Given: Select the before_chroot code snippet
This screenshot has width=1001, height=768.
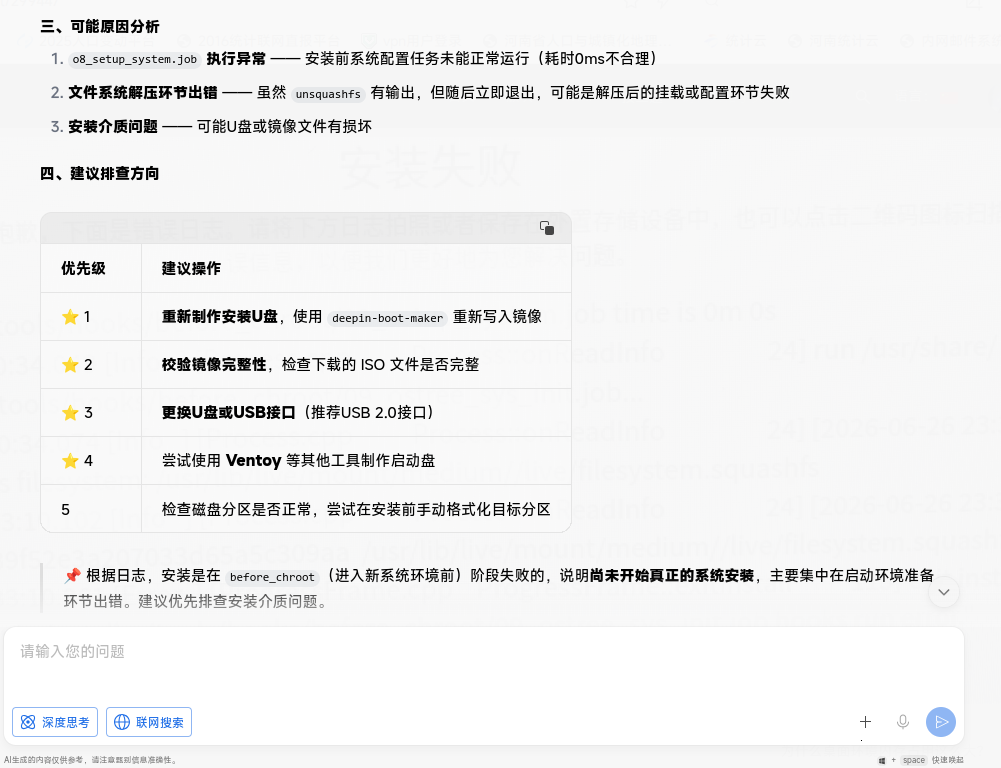Looking at the screenshot, I should pyautogui.click(x=272, y=576).
